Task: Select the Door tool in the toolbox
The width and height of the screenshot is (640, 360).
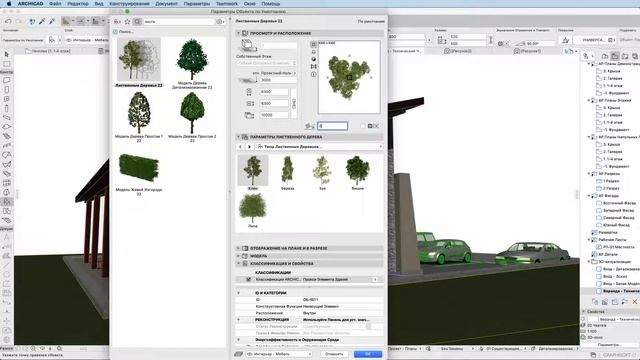Action: click(7, 89)
